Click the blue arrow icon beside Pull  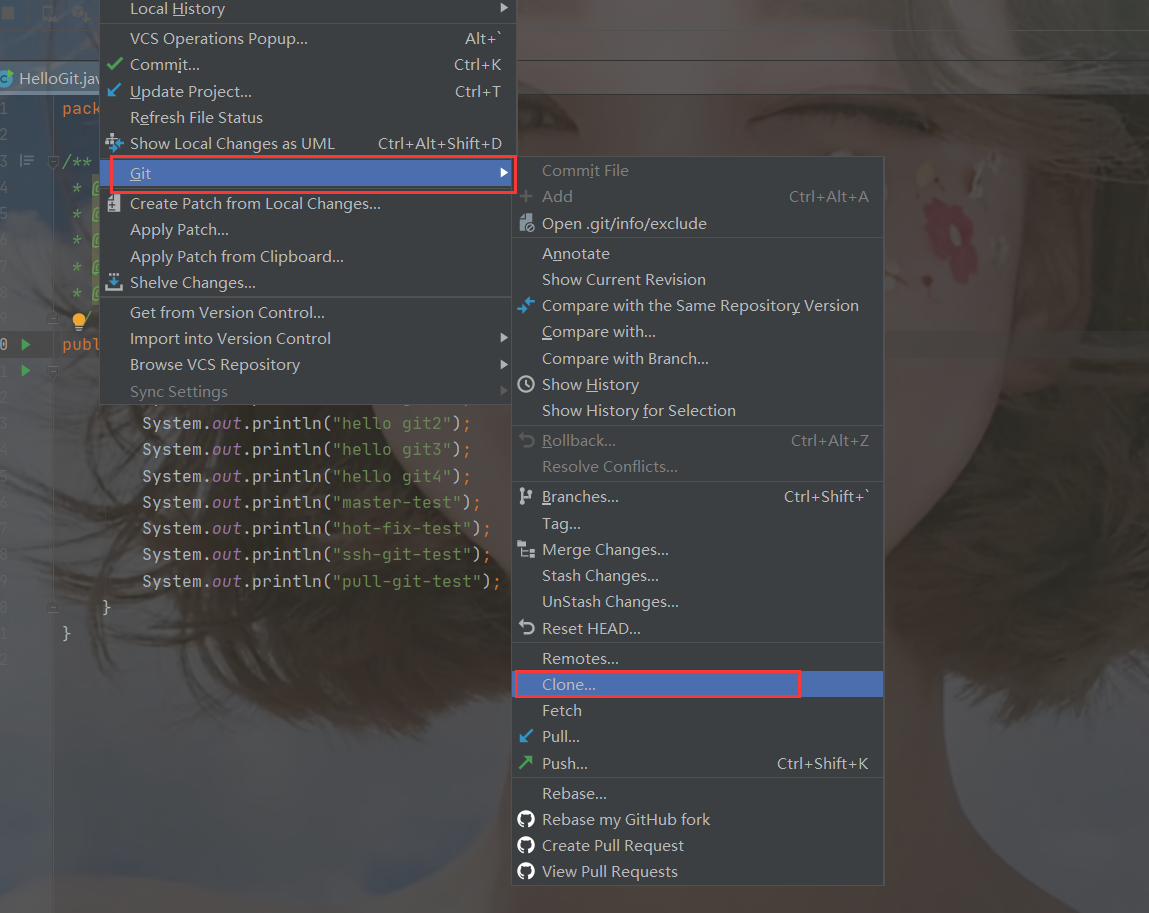coord(526,736)
